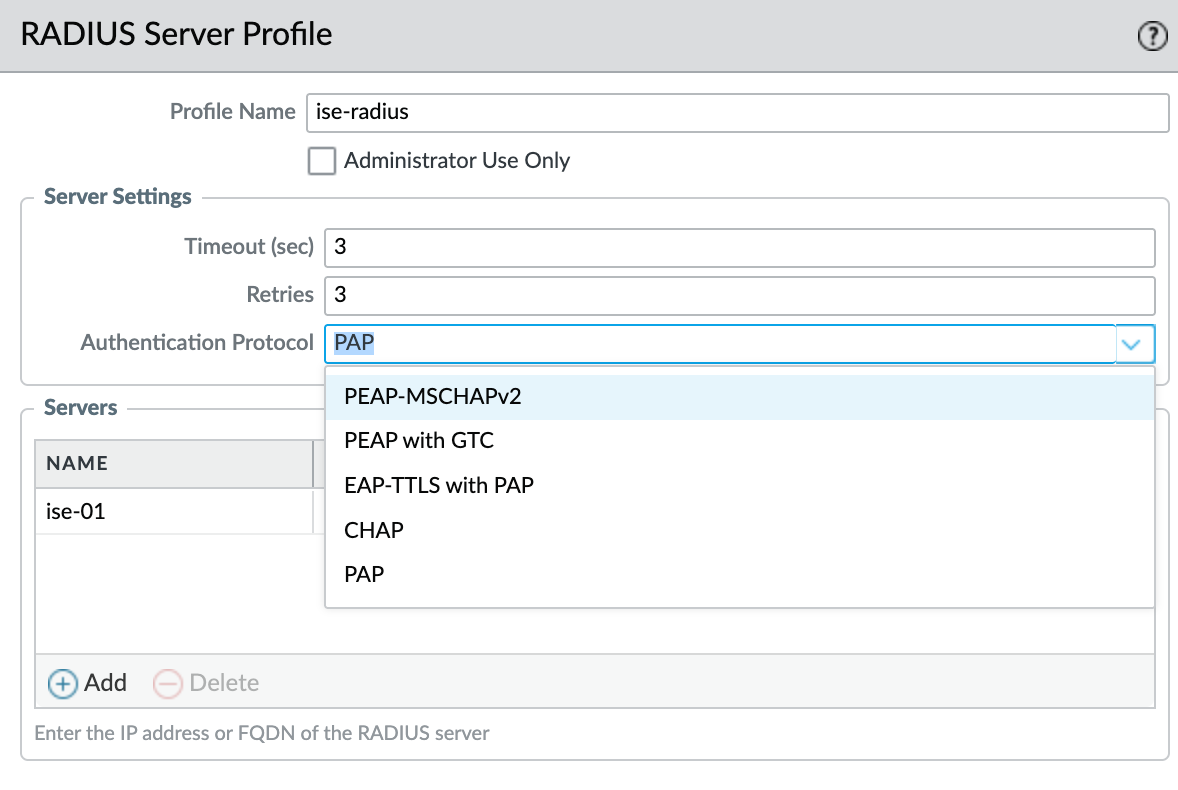Click the plus icon to add a server

point(63,683)
